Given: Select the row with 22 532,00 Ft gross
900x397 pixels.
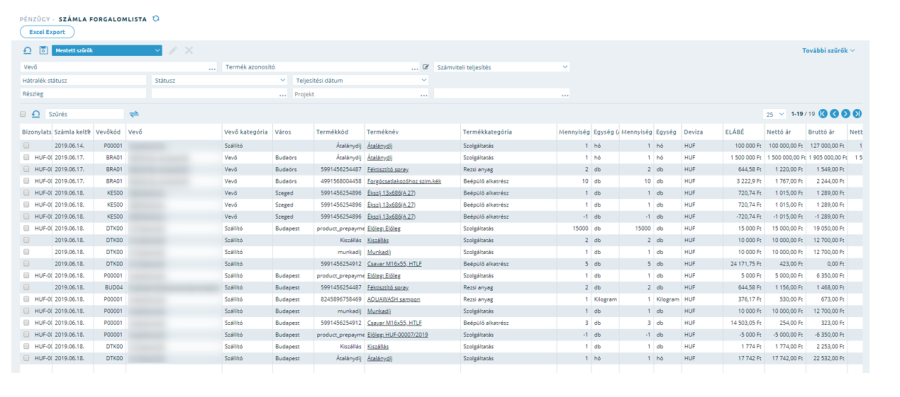Looking at the screenshot, I should [x=26, y=358].
